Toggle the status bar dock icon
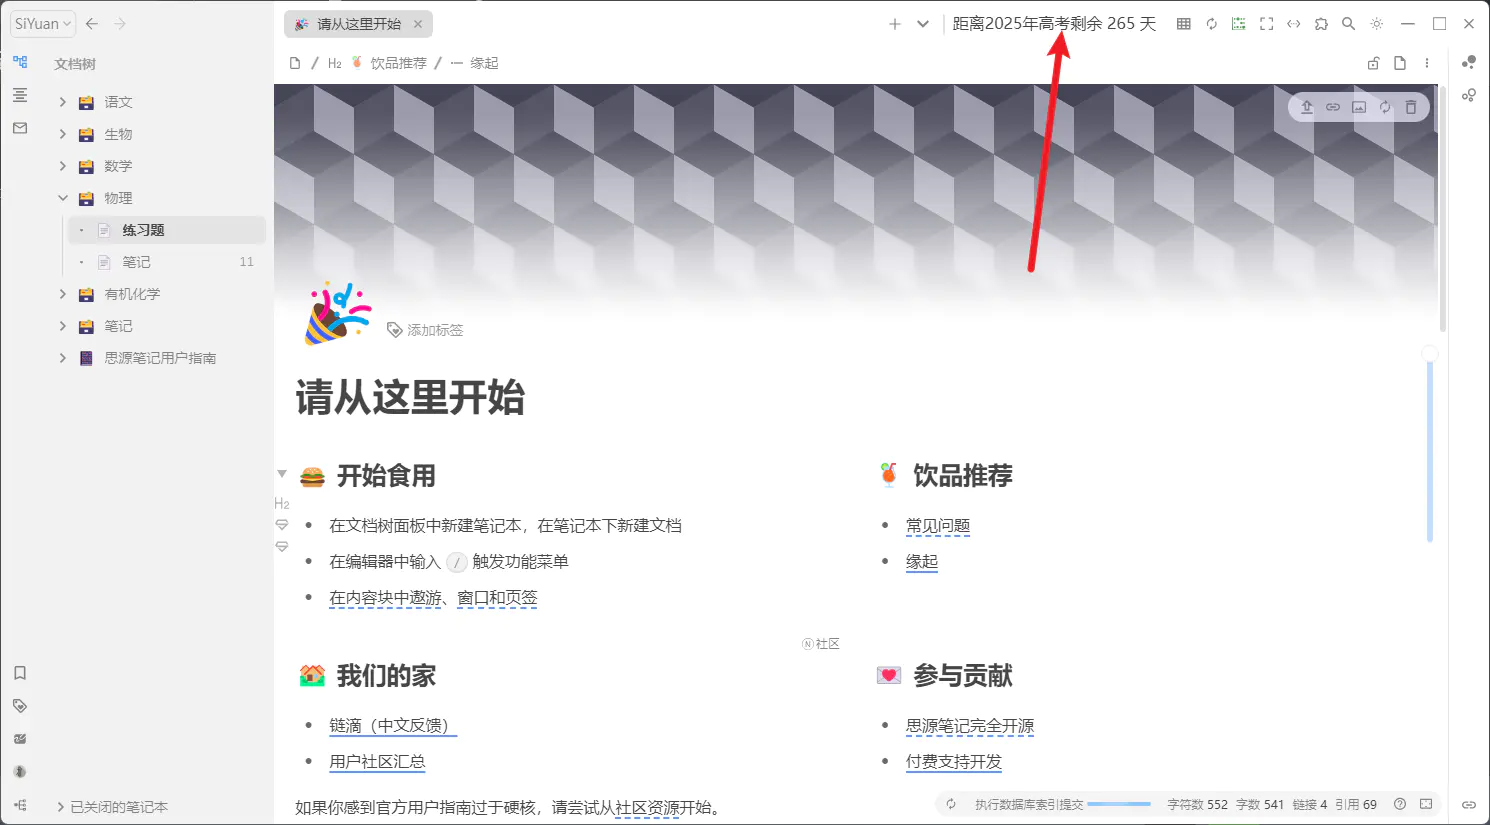The height and width of the screenshot is (825, 1490). 1426,804
